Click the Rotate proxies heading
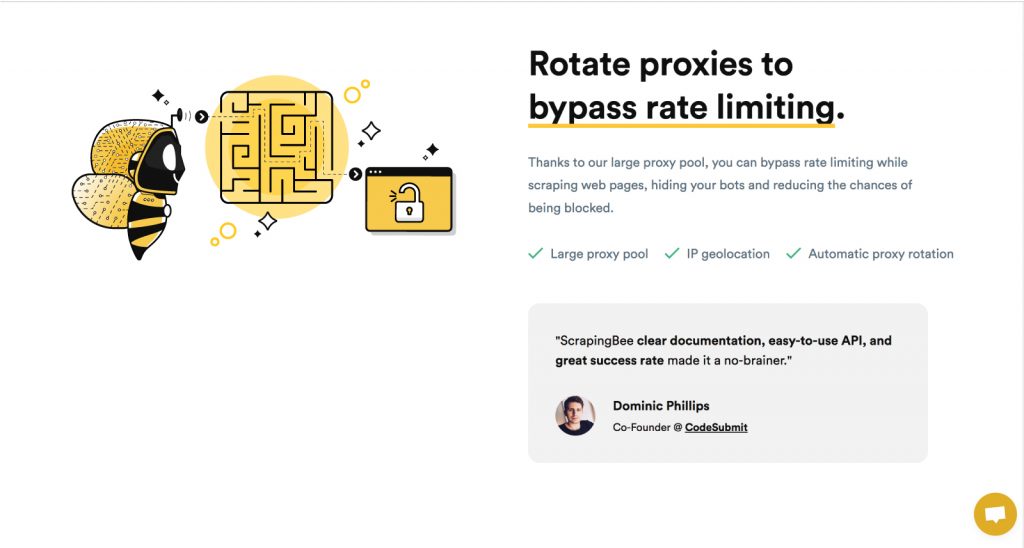 point(661,65)
